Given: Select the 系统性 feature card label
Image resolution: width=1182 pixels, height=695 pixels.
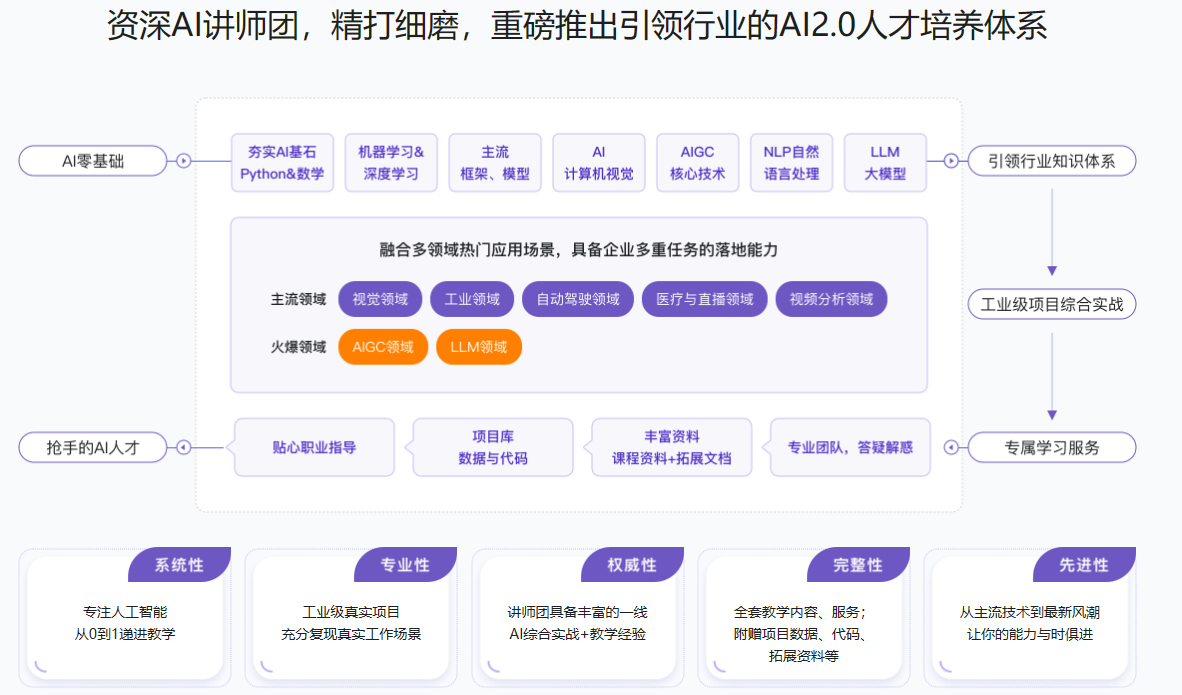Looking at the screenshot, I should (x=180, y=565).
